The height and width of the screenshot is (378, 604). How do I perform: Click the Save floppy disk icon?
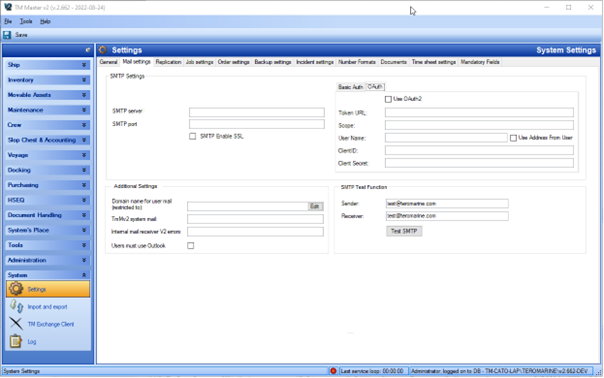pyautogui.click(x=7, y=35)
